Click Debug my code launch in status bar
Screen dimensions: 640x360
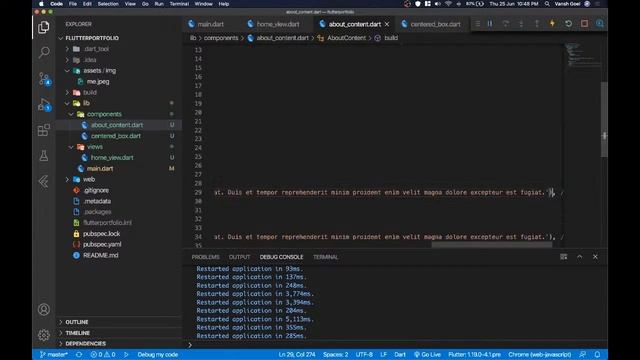tap(158, 355)
